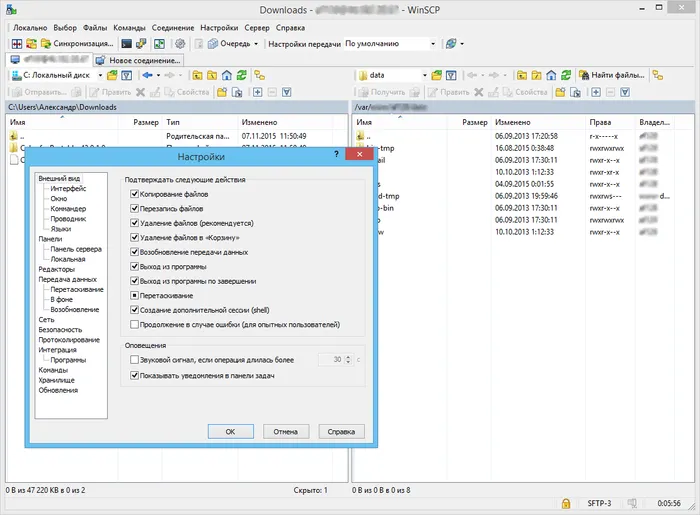This screenshot has width=700, height=515.
Task: Toggle Создание дополнительной сессии (shell) checkbox
Action: (x=134, y=310)
